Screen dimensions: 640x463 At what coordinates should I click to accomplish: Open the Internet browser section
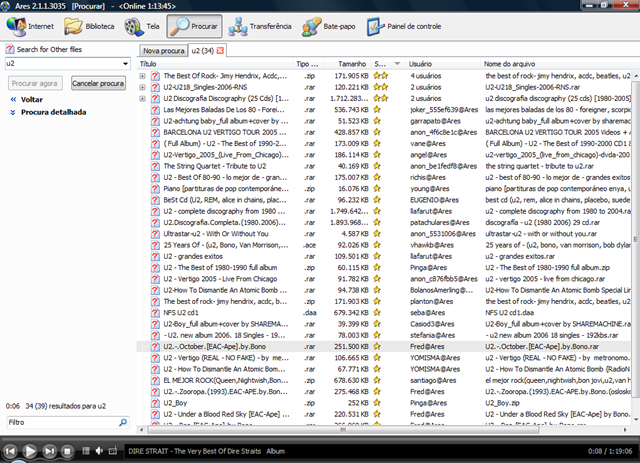[30, 27]
